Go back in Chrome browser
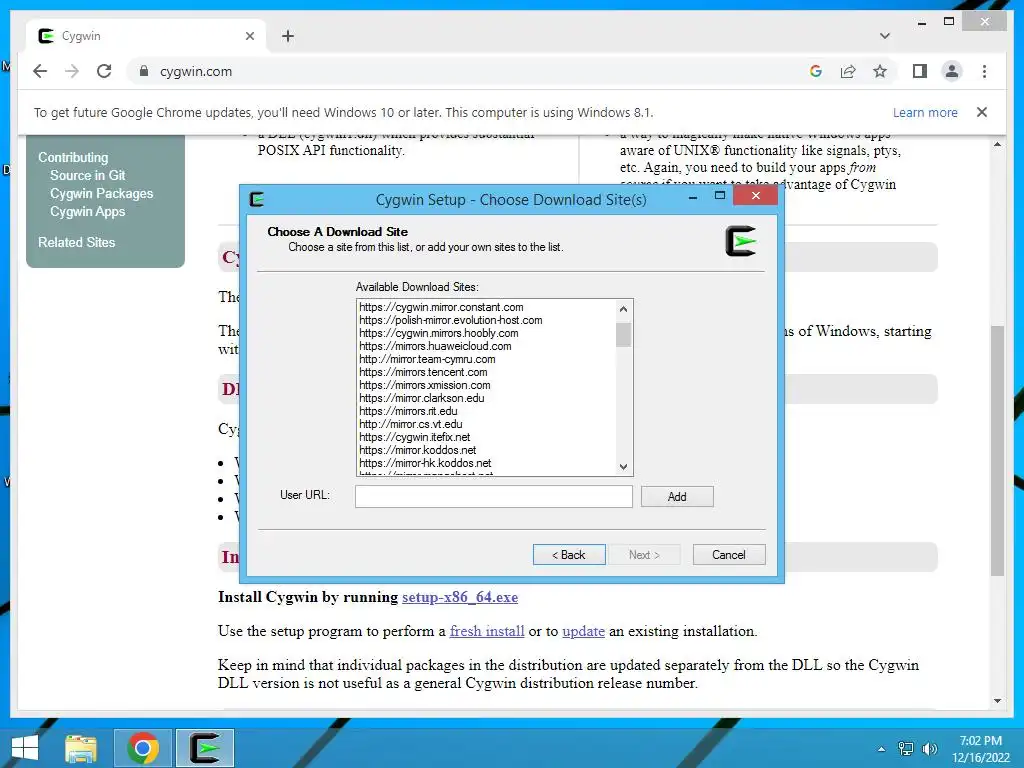Viewport: 1024px width, 768px height. pyautogui.click(x=40, y=71)
